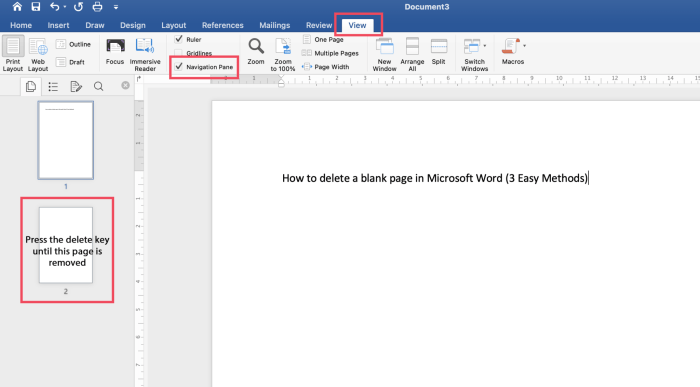Show thumbnails pane tab in navigation
700x387 pixels.
[31, 86]
